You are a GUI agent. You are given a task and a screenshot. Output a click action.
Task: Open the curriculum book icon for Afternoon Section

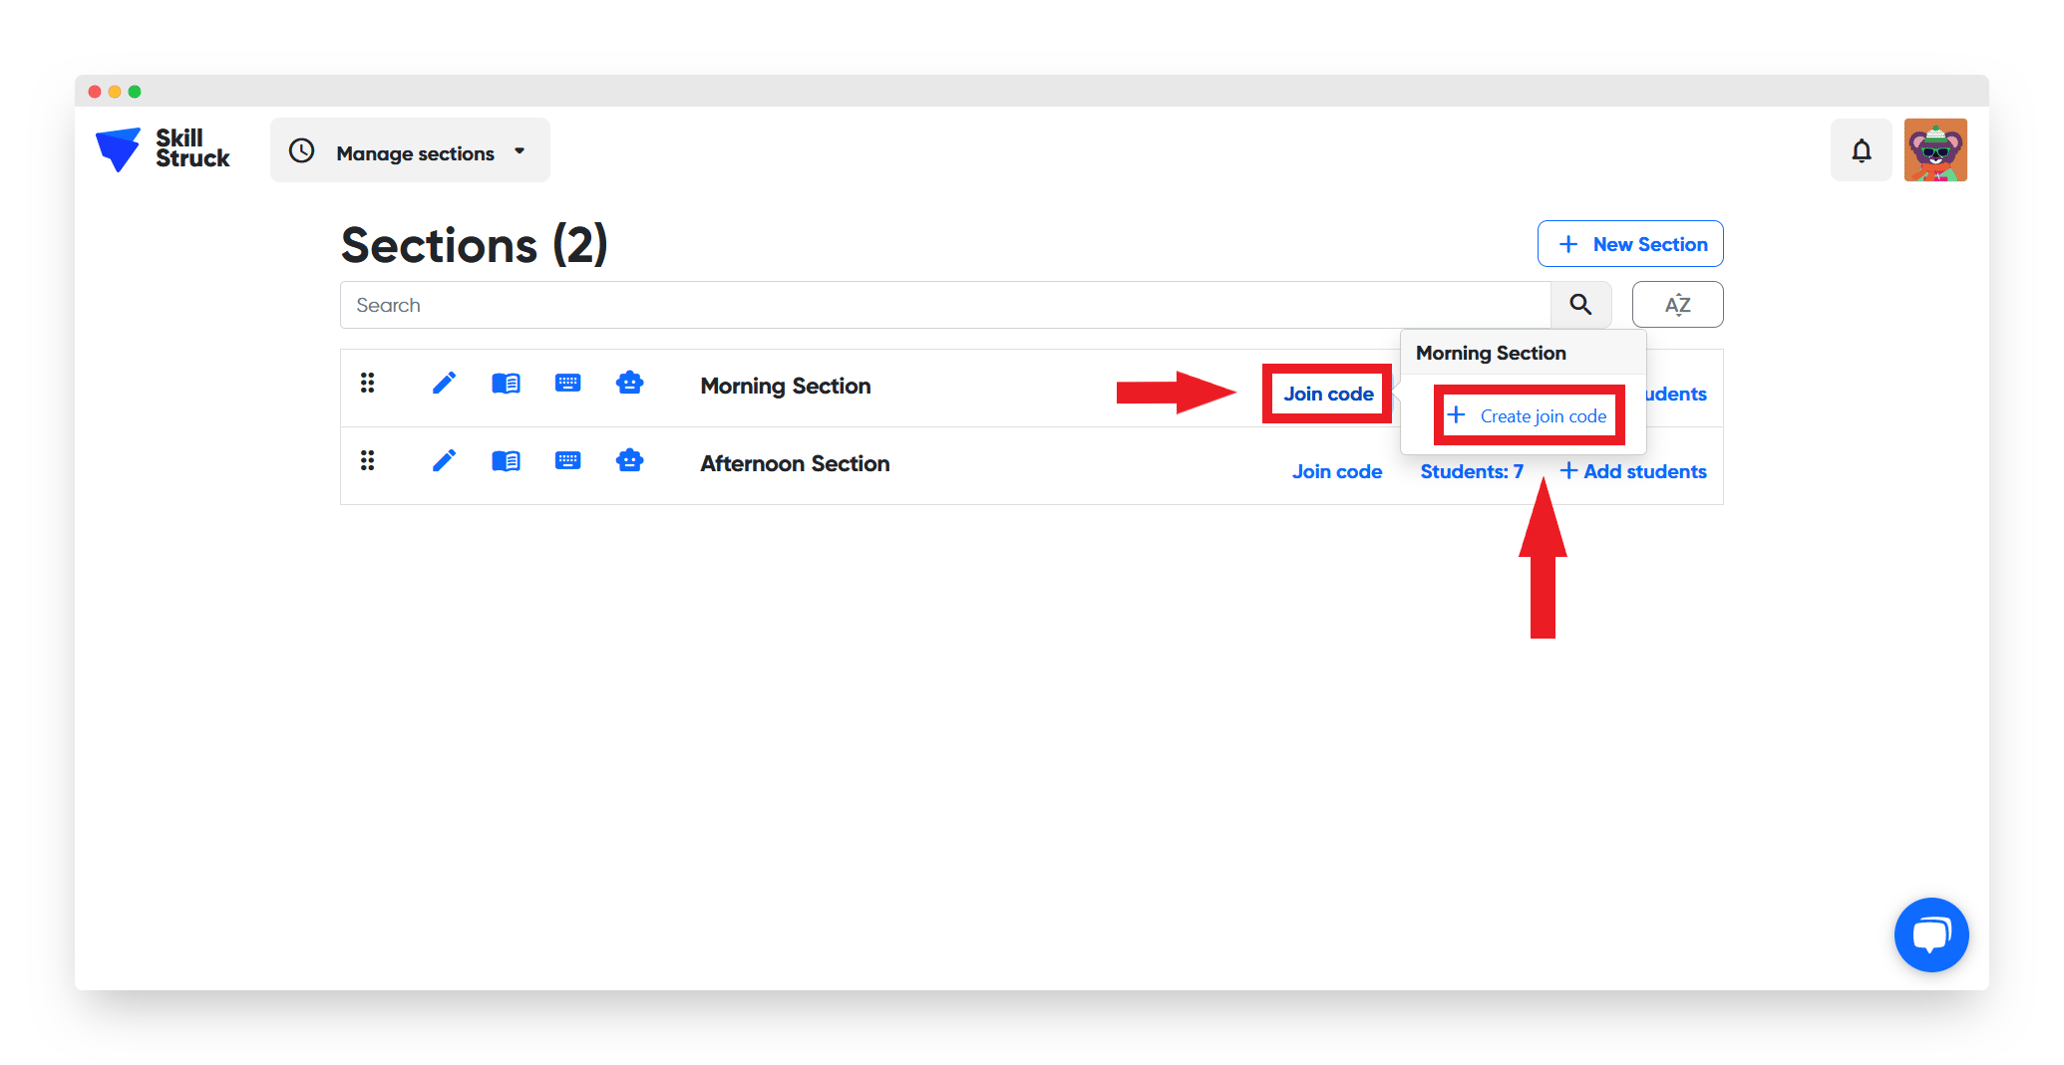(507, 461)
